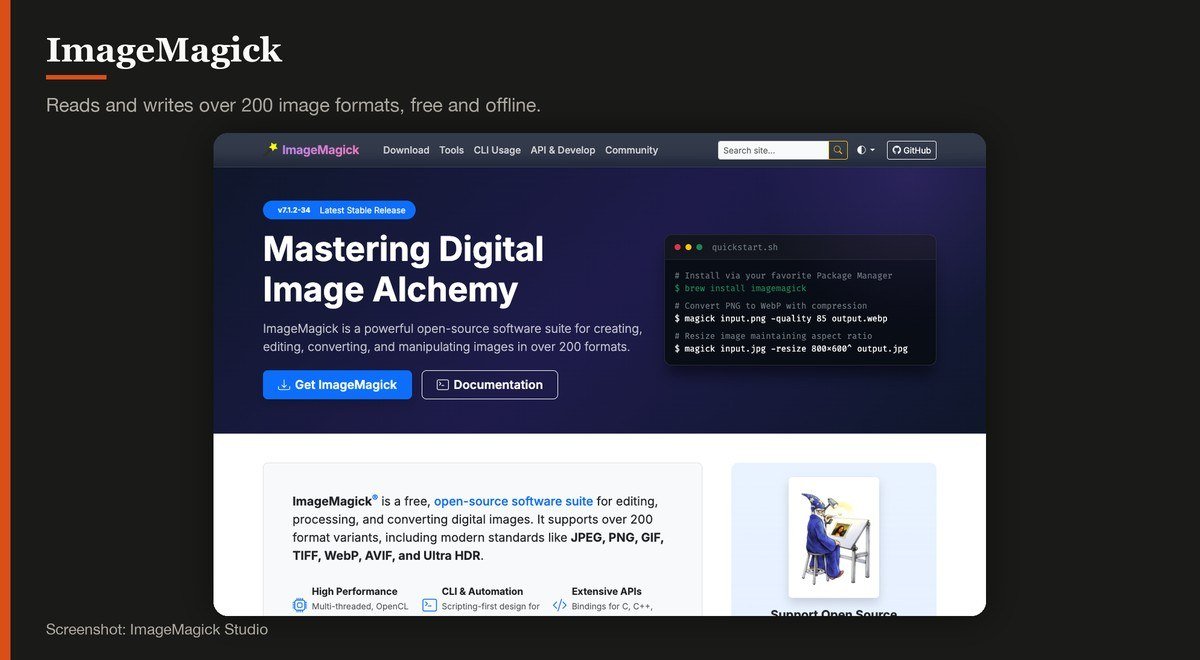Click the 'magick input.jpg -resize 800x600^' line
This screenshot has height=660, width=1200.
[x=791, y=349]
